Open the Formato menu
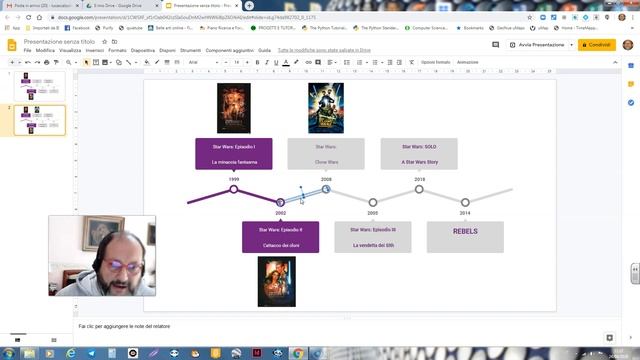 coord(117,50)
